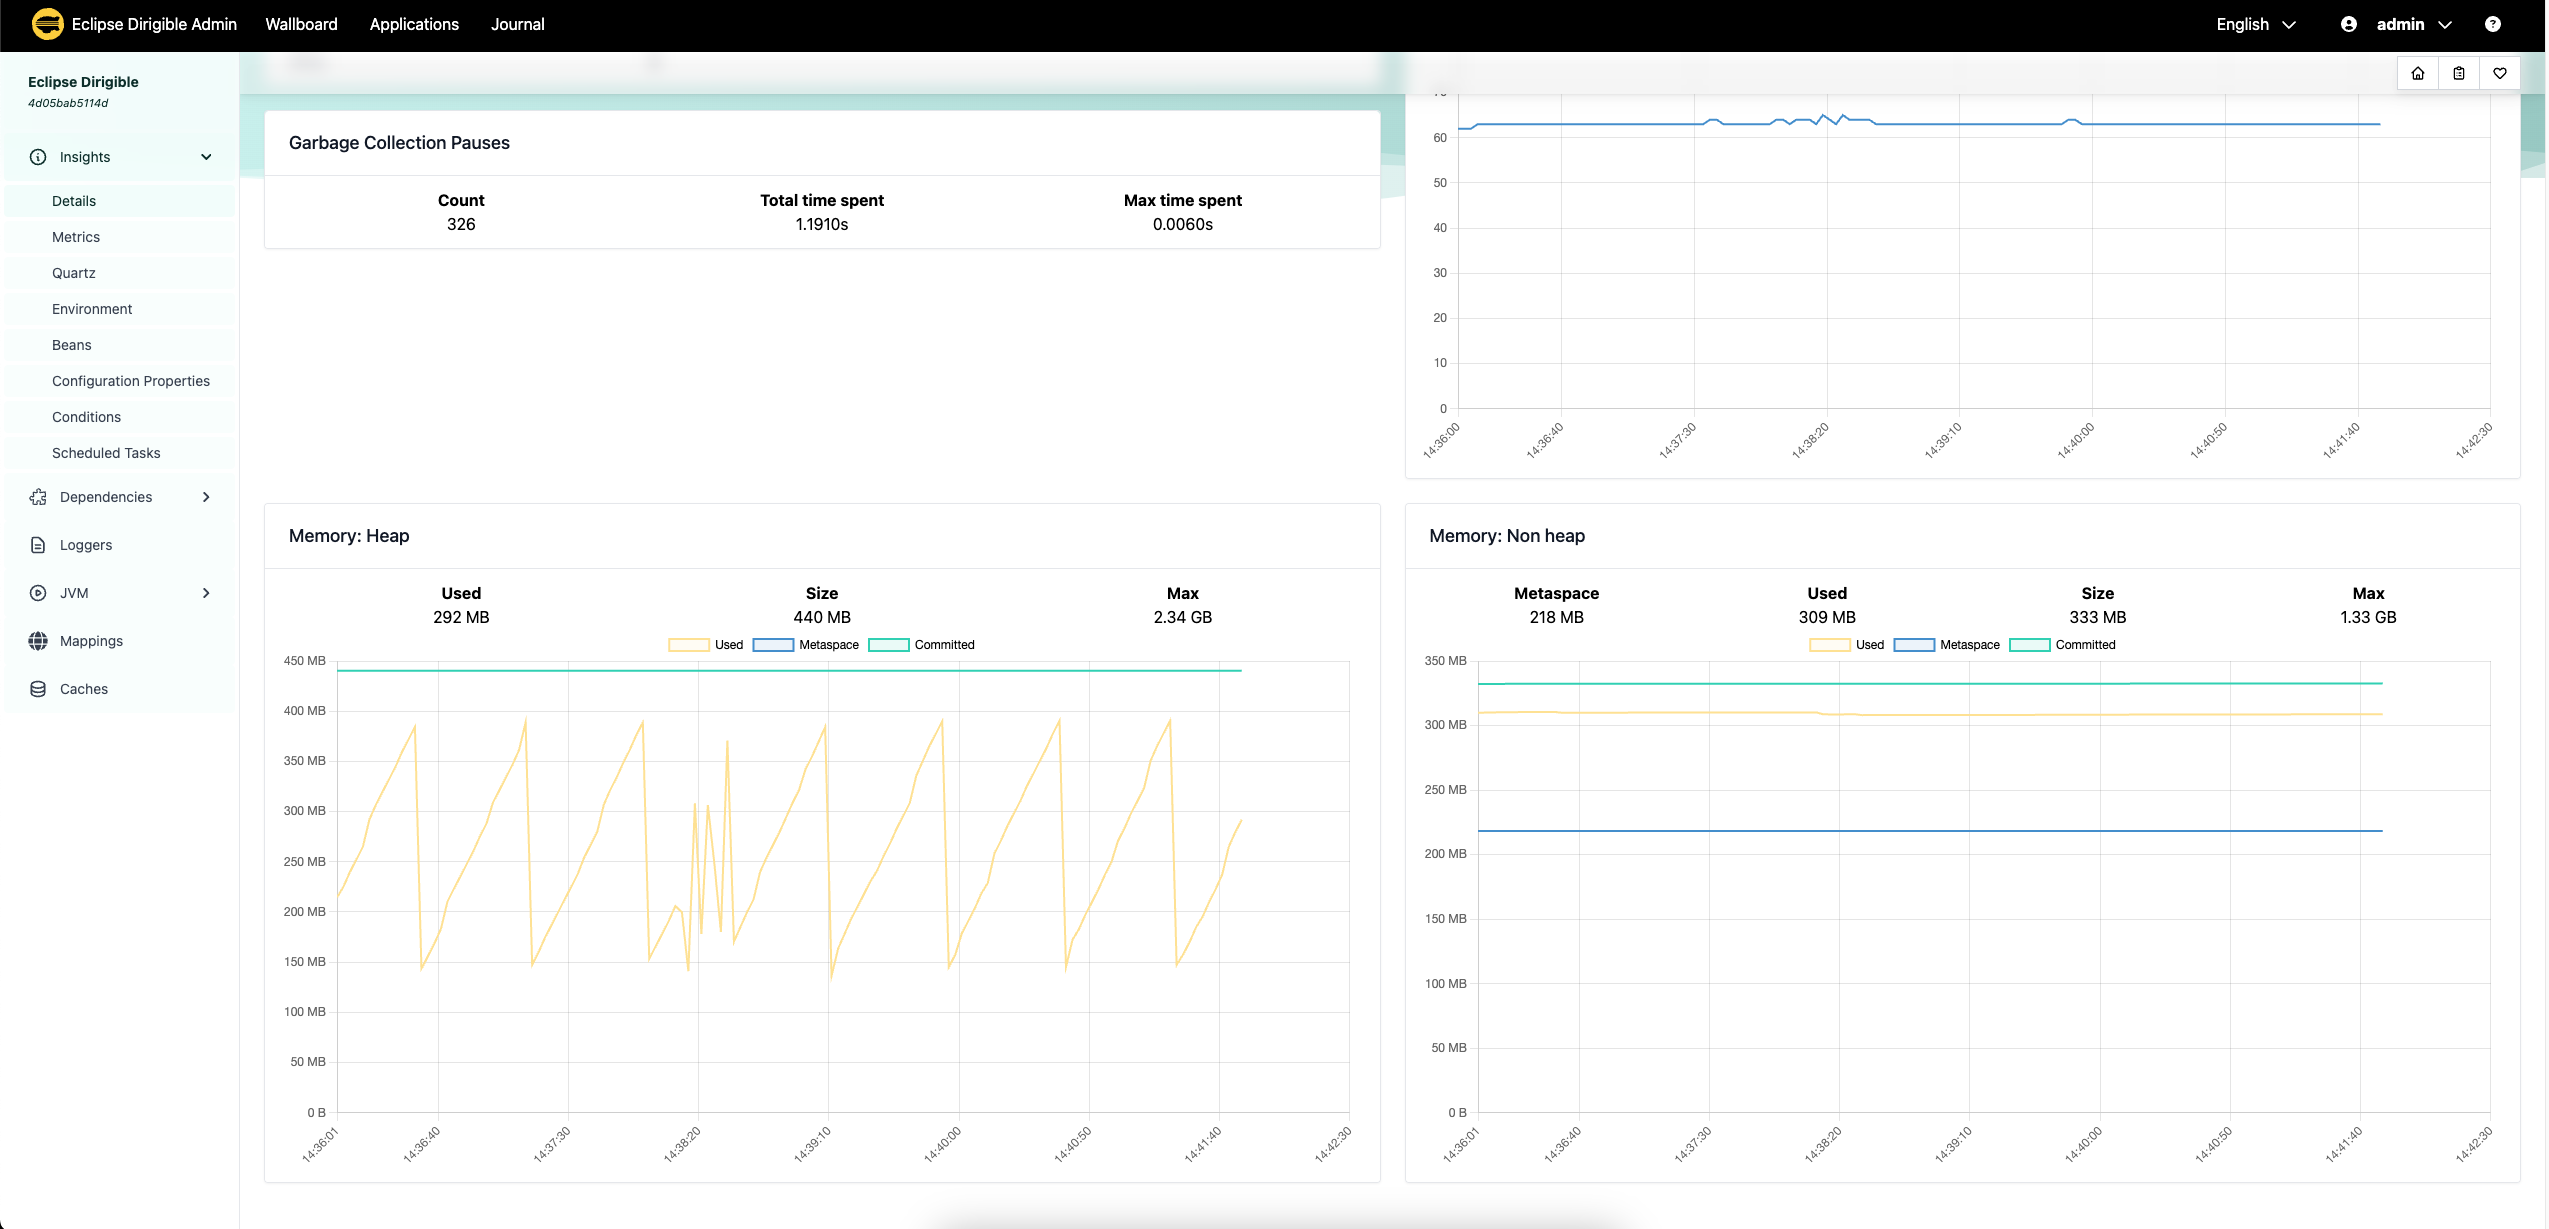Open Scheduled Tasks in sidebar
The height and width of the screenshot is (1229, 2549).
click(x=106, y=453)
